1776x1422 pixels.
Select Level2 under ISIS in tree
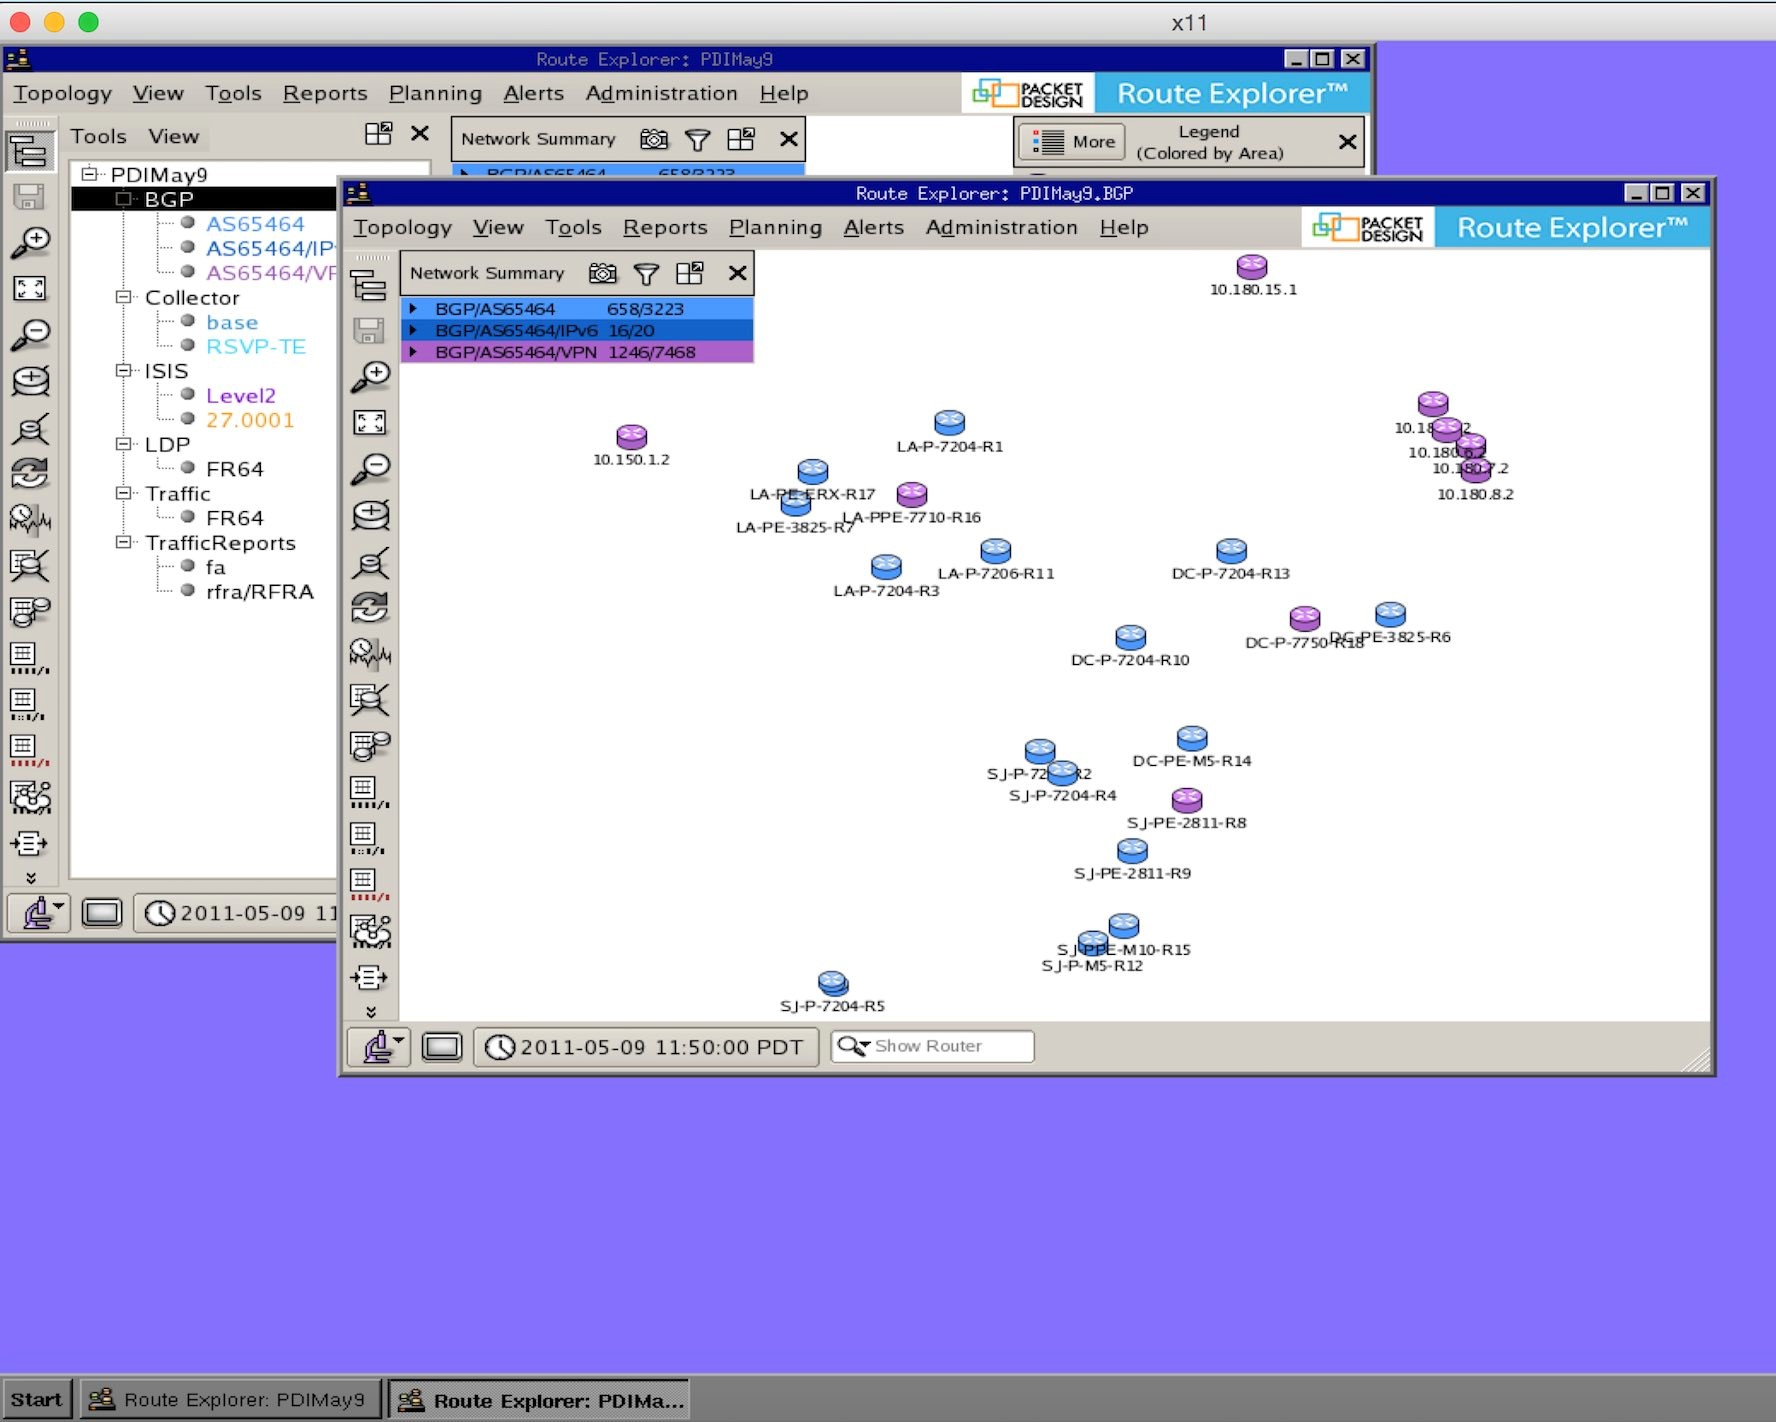coord(241,395)
